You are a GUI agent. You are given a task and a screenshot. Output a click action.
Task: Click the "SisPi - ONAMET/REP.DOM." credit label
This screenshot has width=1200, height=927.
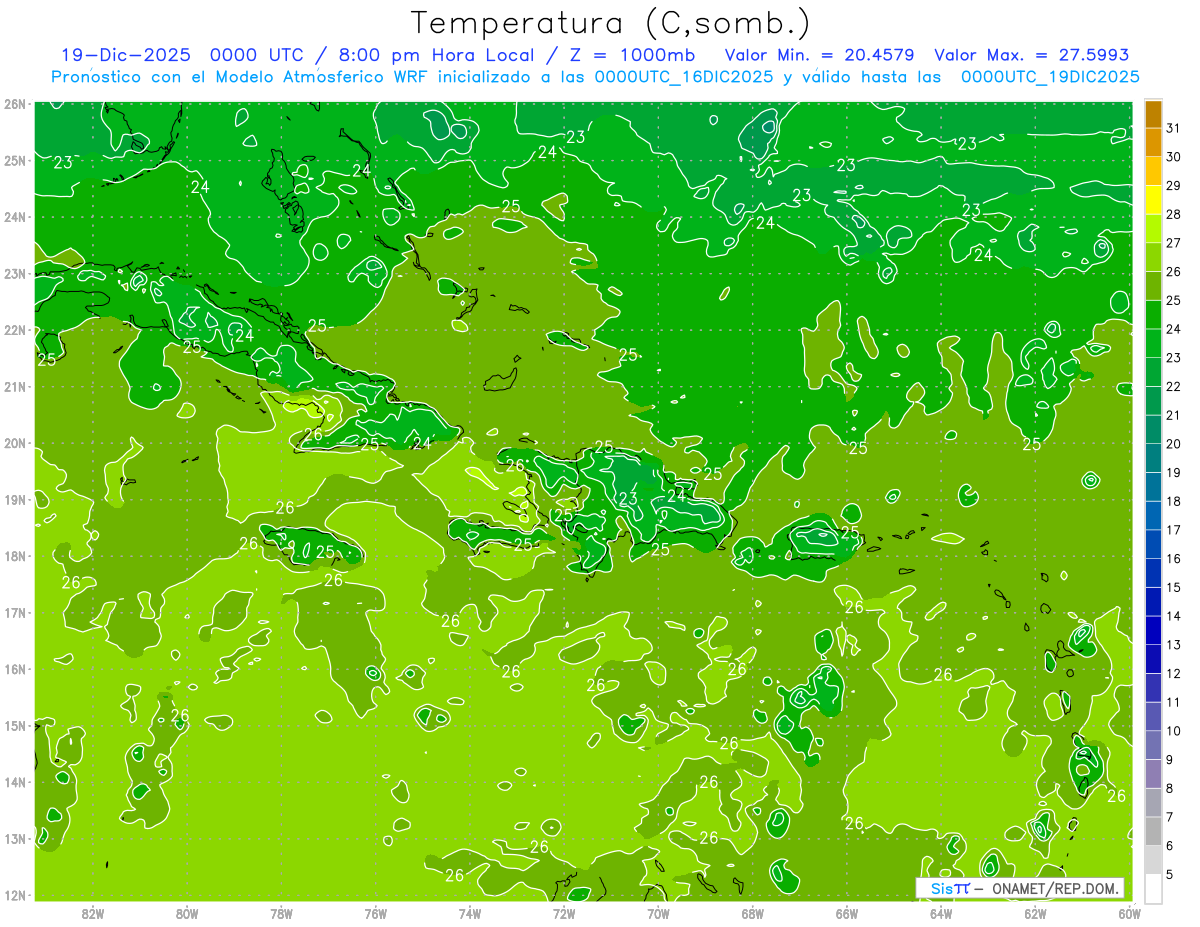point(1019,889)
